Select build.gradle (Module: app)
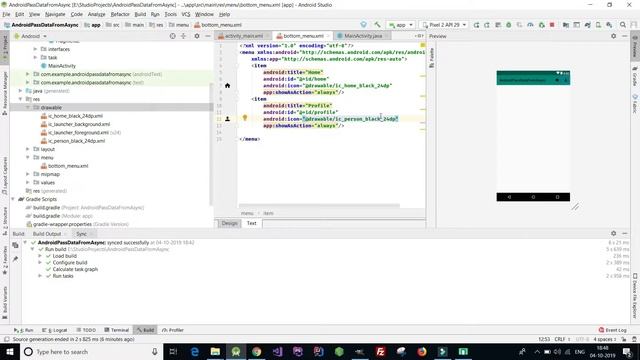Image resolution: width=640 pixels, height=360 pixels. click(59, 216)
